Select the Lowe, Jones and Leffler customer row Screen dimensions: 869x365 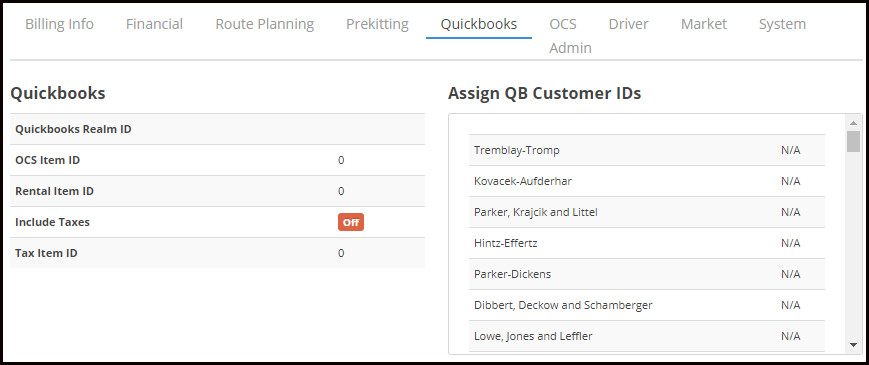pos(647,336)
